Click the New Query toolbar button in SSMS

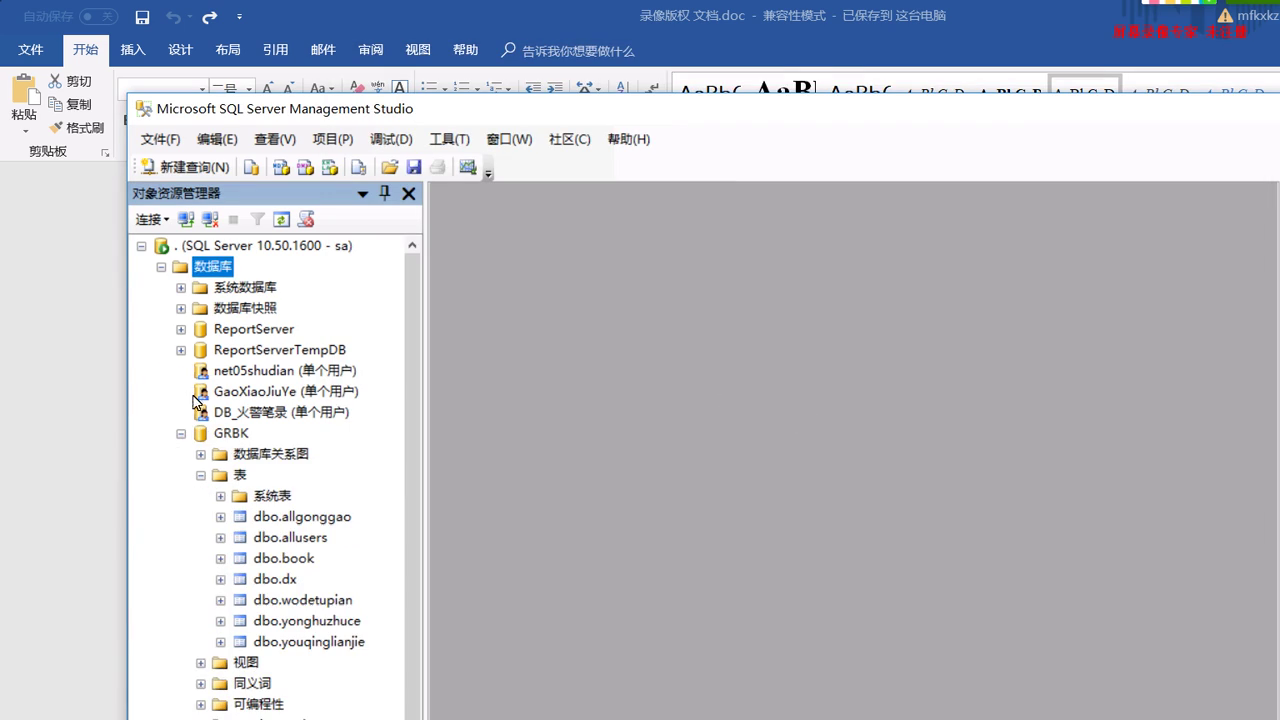185,167
